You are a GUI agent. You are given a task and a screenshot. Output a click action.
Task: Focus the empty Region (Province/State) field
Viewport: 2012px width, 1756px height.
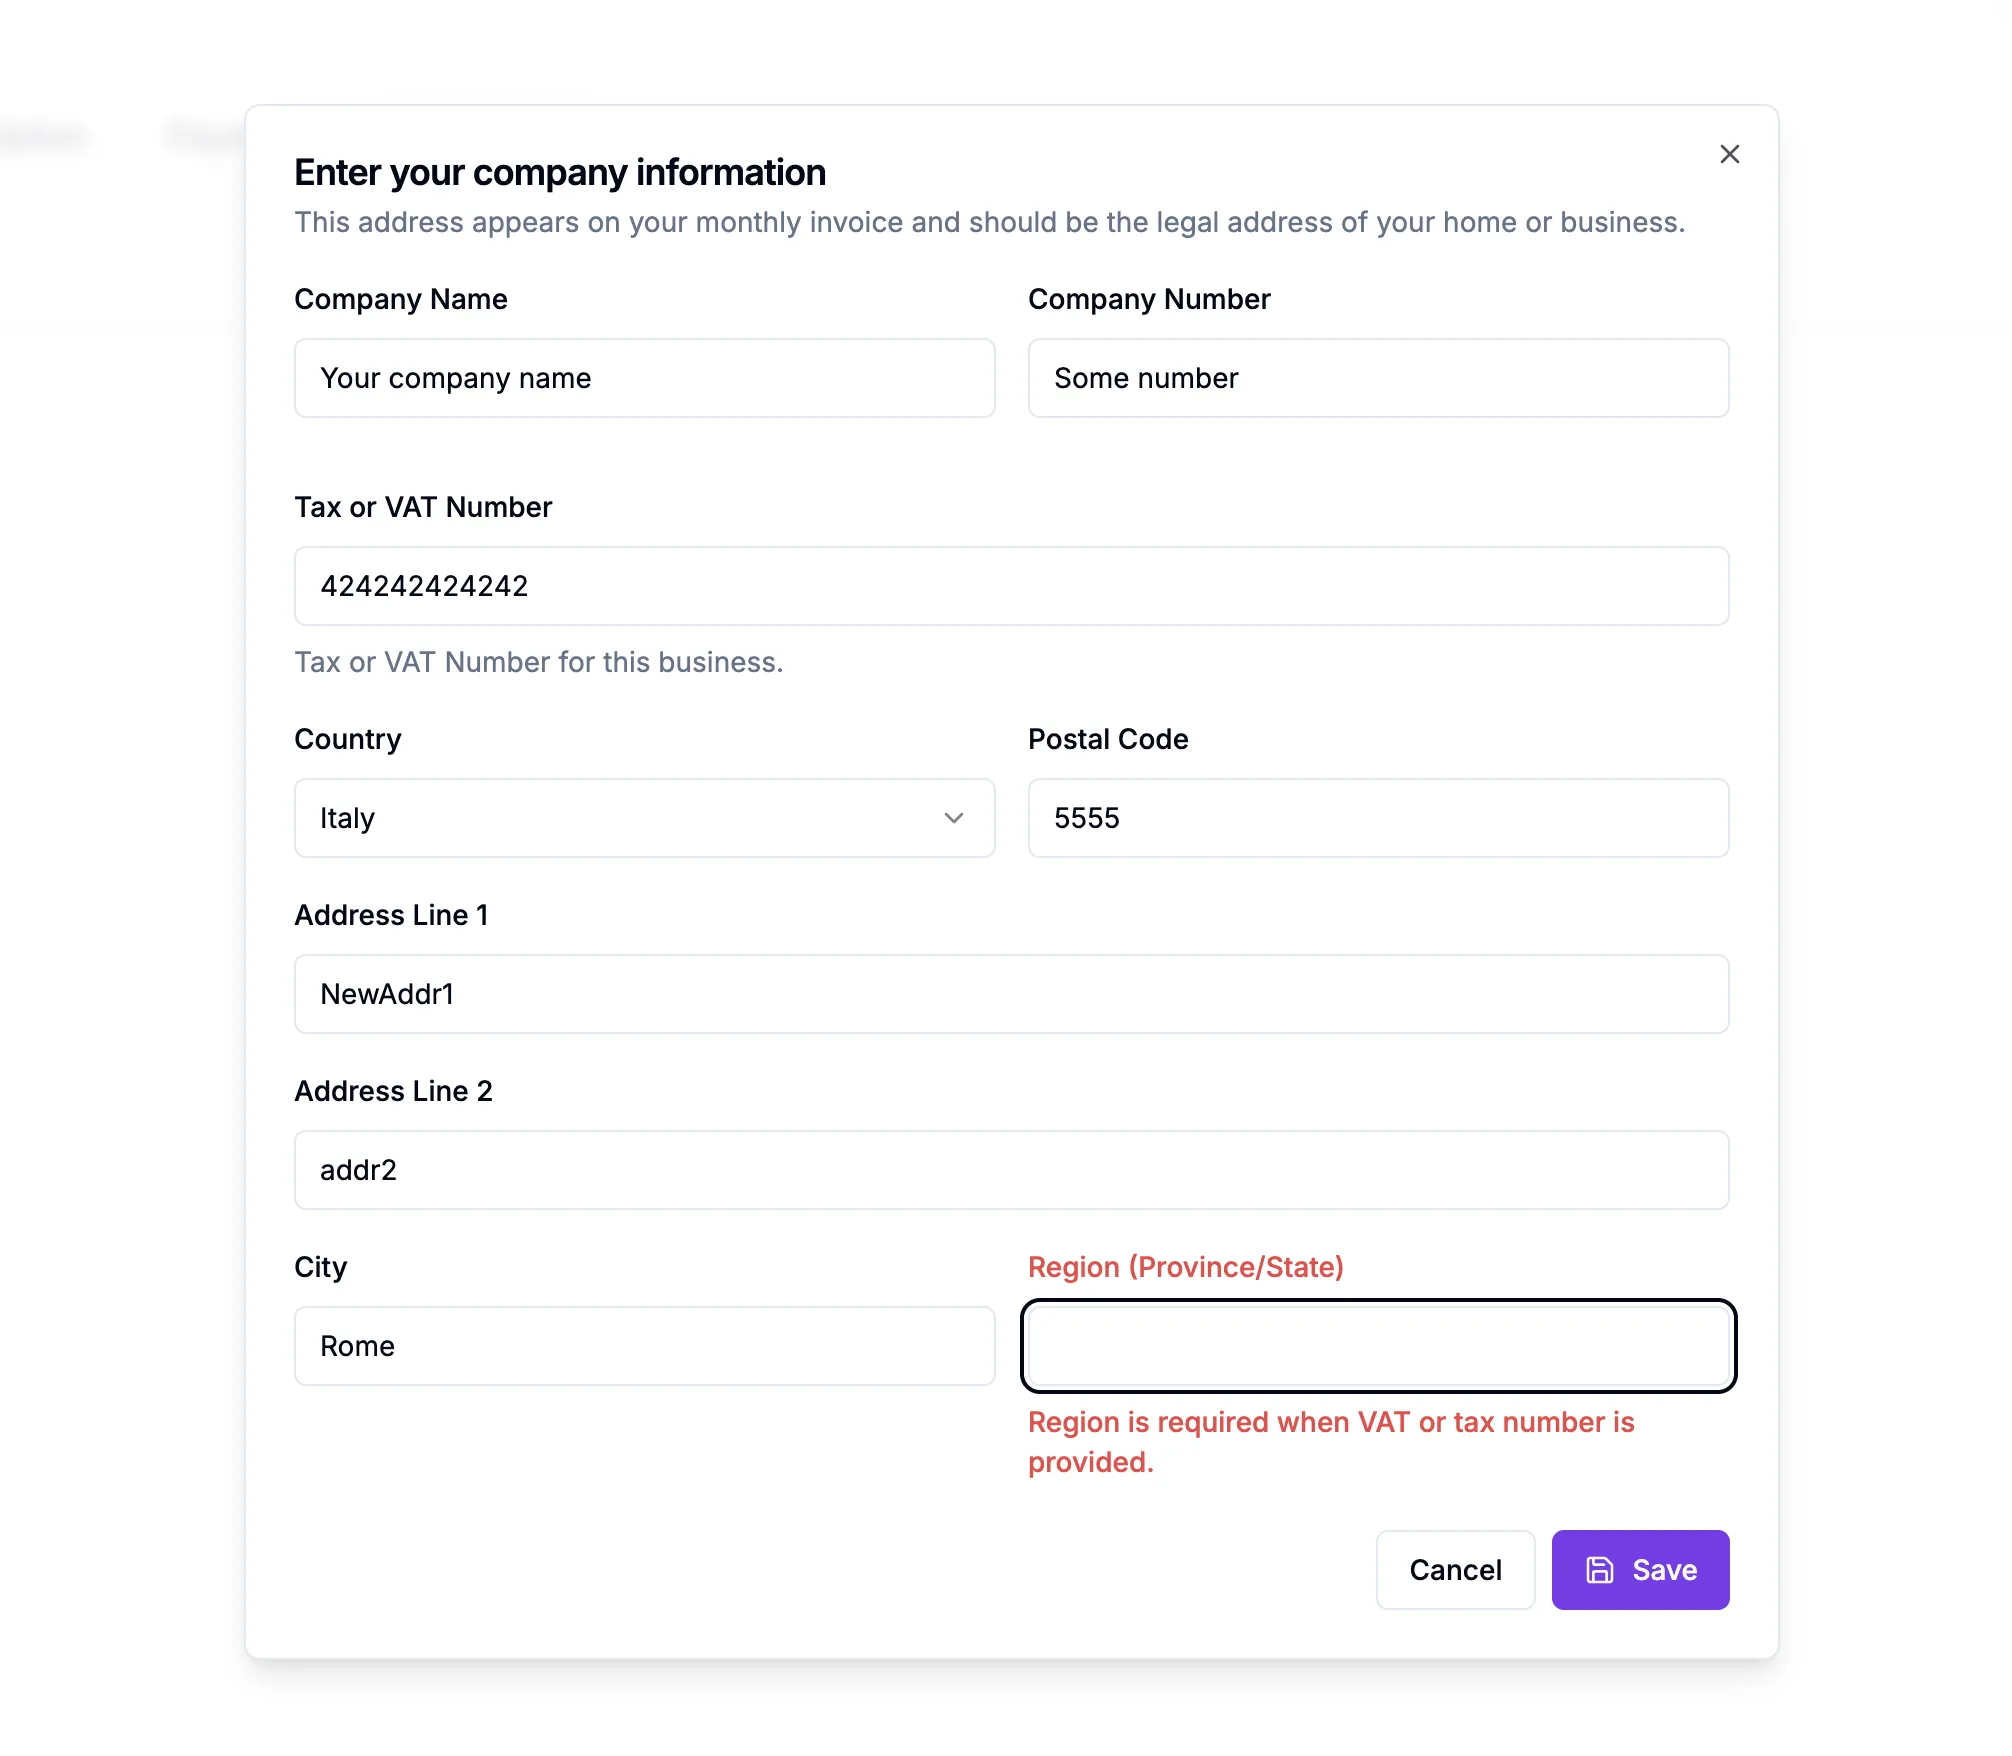1378,1346
